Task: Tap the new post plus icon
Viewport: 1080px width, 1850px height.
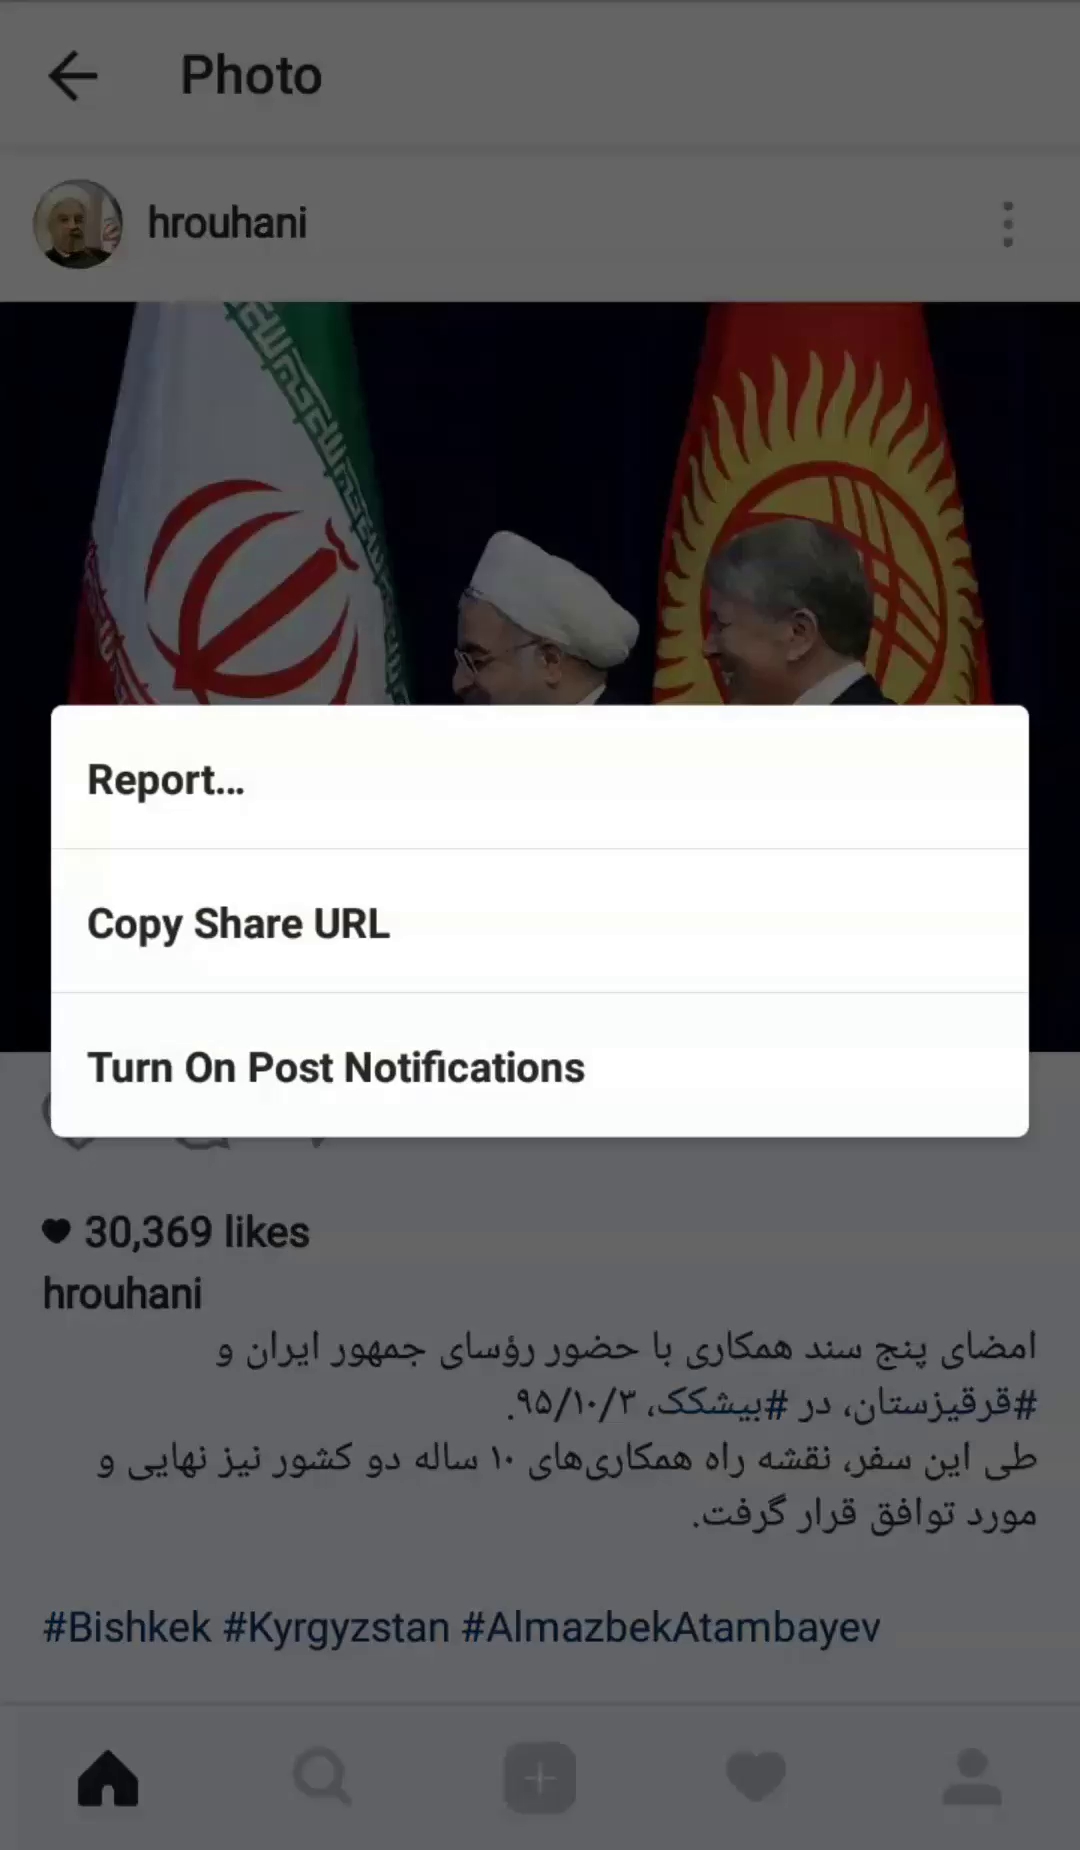Action: pos(540,1777)
